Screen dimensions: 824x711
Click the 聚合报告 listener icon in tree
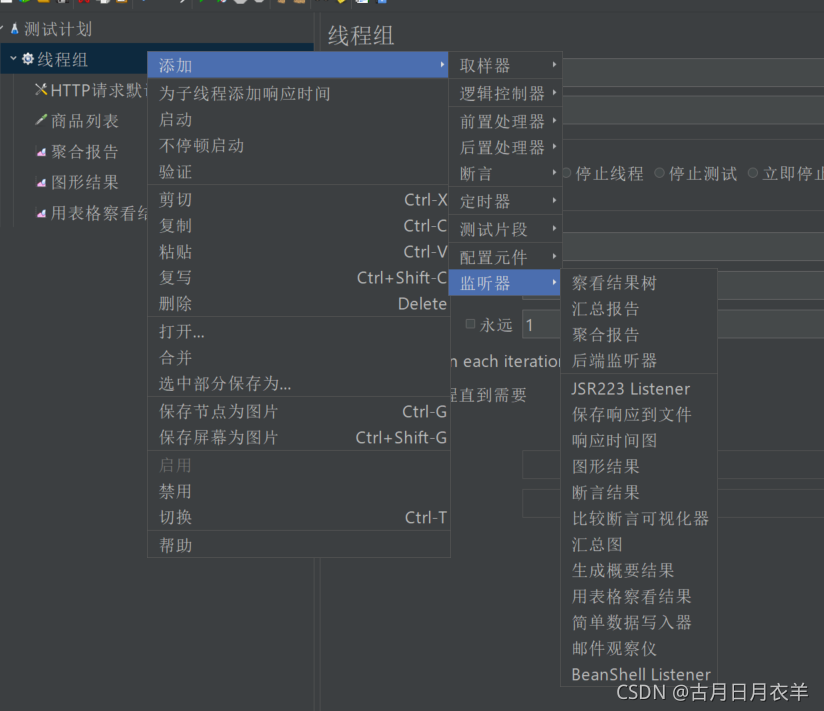tap(41, 152)
